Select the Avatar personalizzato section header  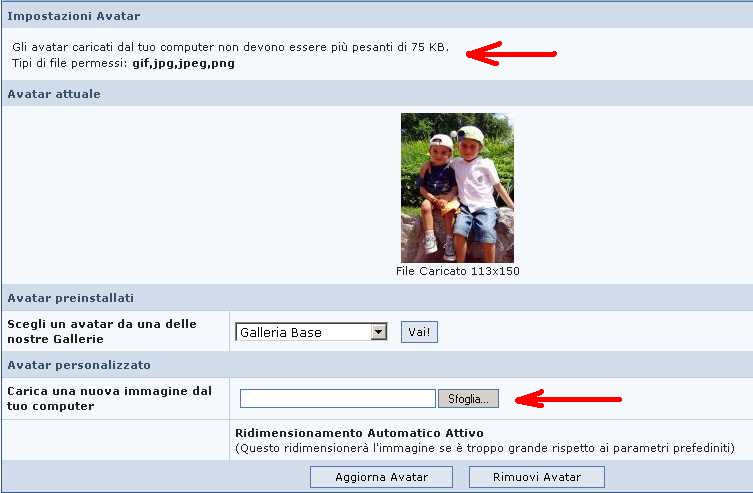[78, 365]
